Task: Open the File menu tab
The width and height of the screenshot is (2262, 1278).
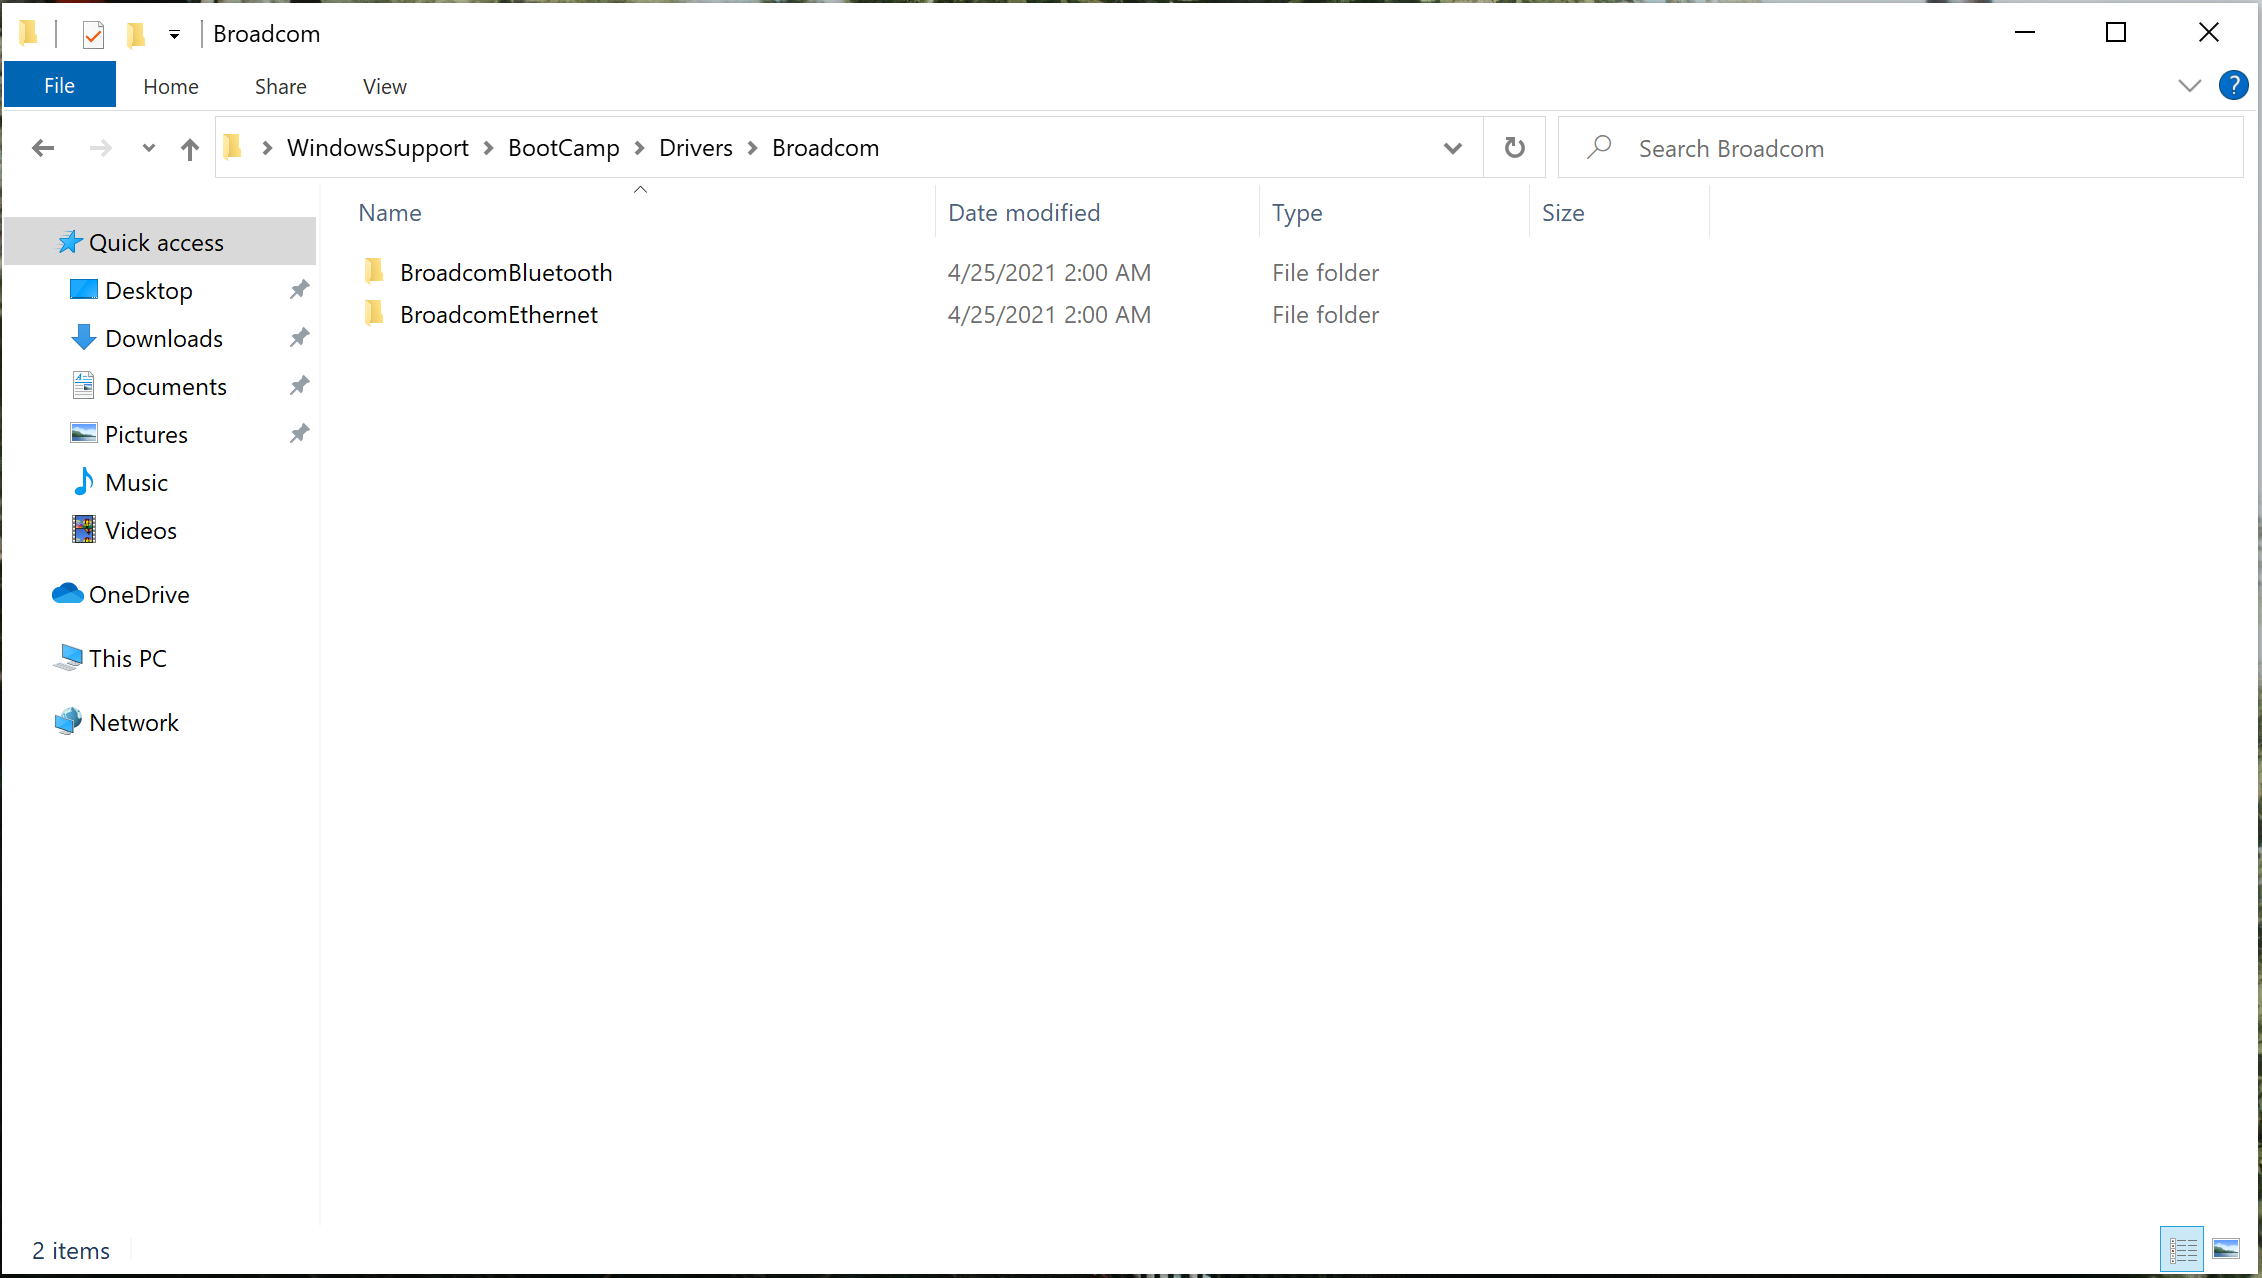Action: [x=59, y=86]
